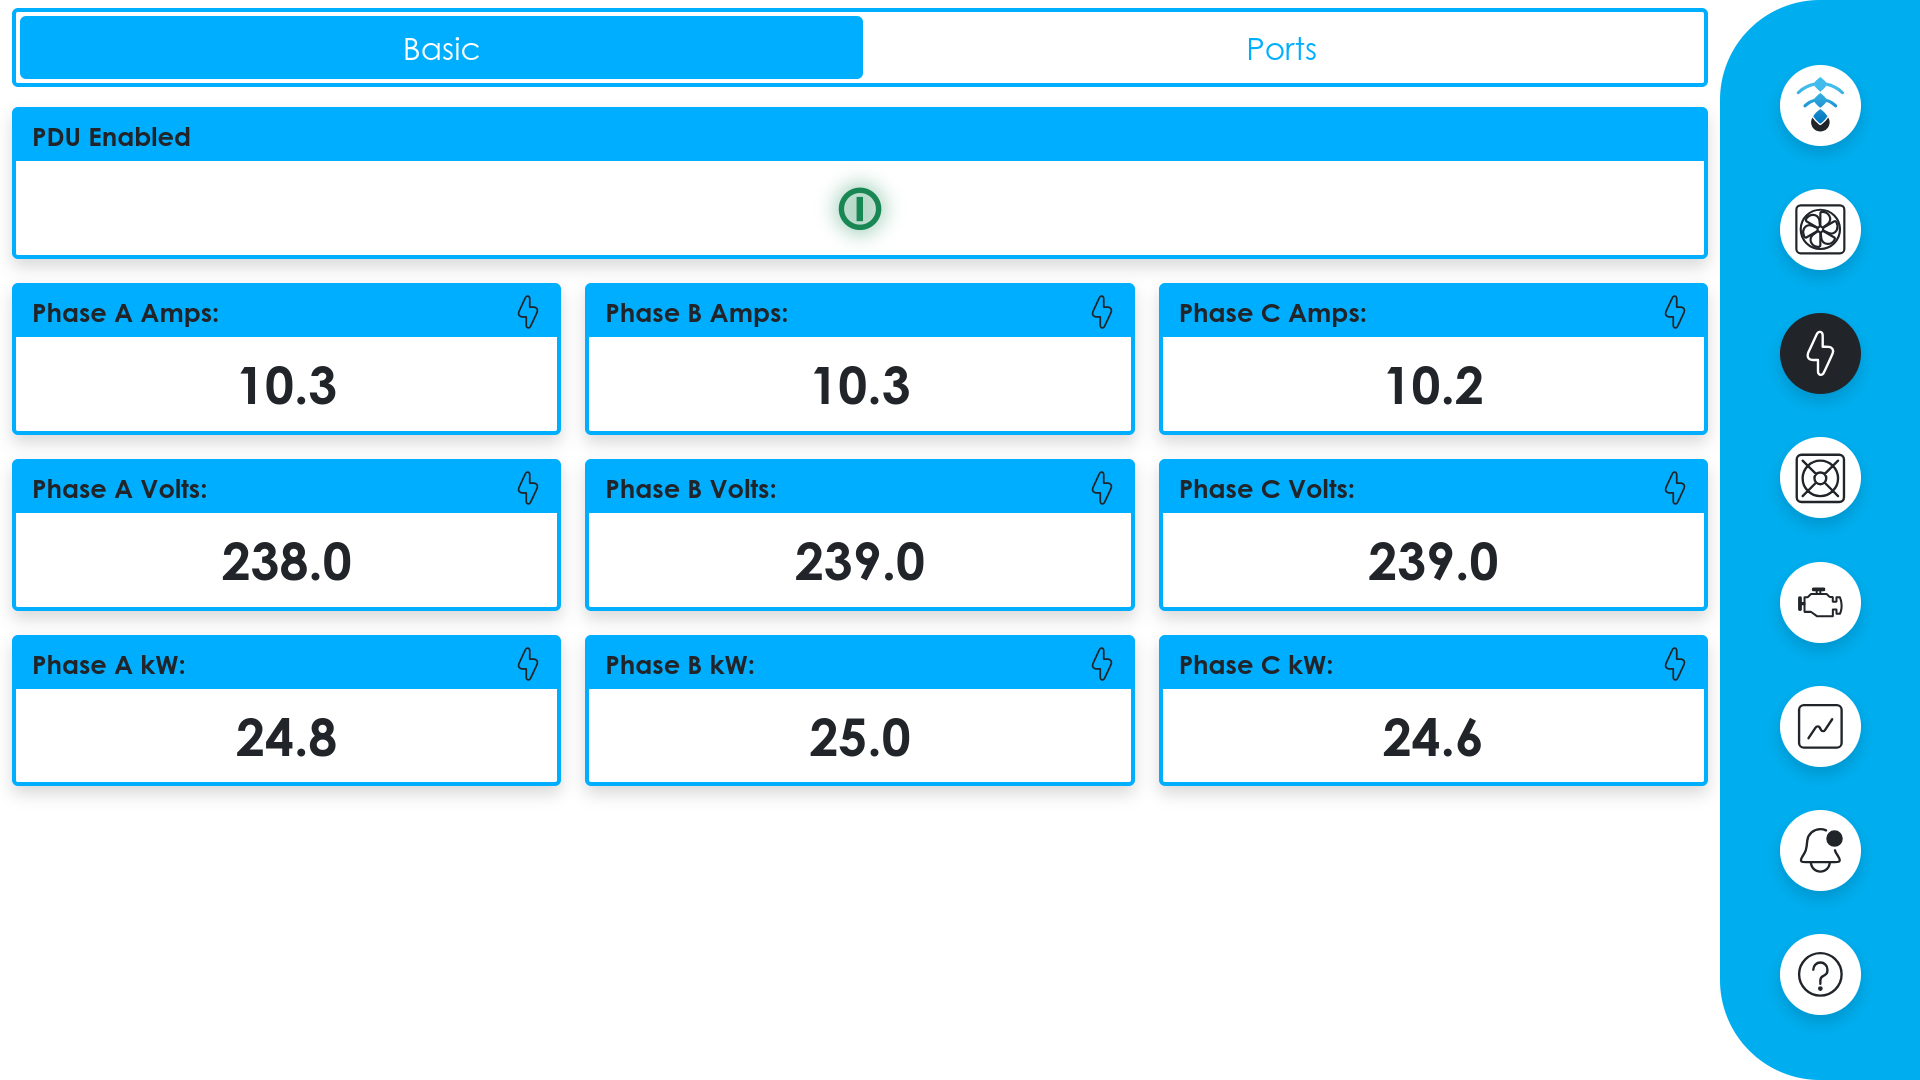The width and height of the screenshot is (1920, 1080).
Task: Open the exhaust fan grille icon in sidebar
Action: 1820,478
